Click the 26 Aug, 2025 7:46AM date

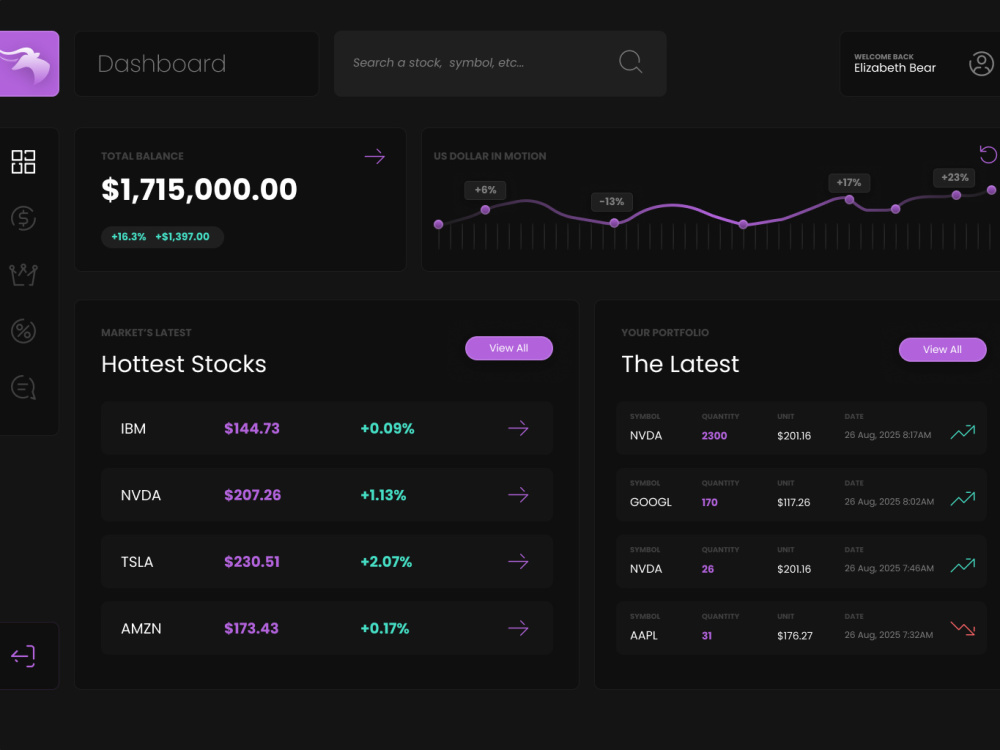tap(889, 568)
